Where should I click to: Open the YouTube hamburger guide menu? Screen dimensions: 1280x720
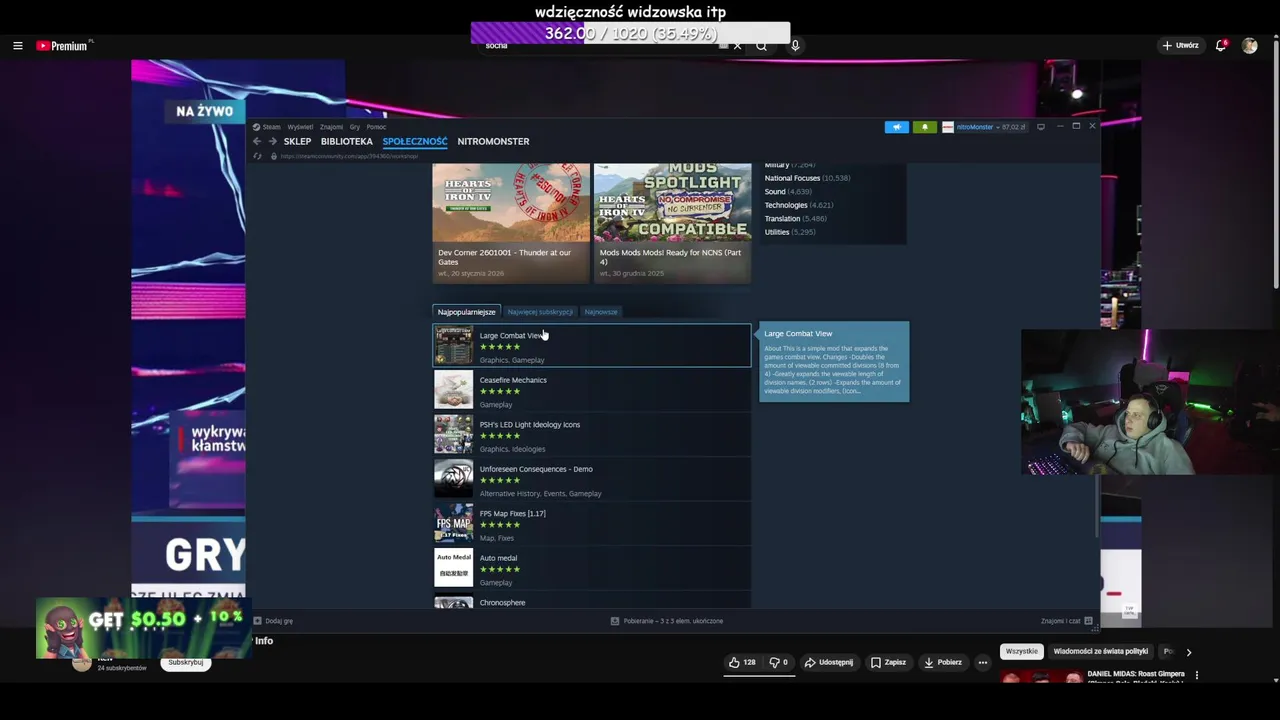click(x=17, y=46)
